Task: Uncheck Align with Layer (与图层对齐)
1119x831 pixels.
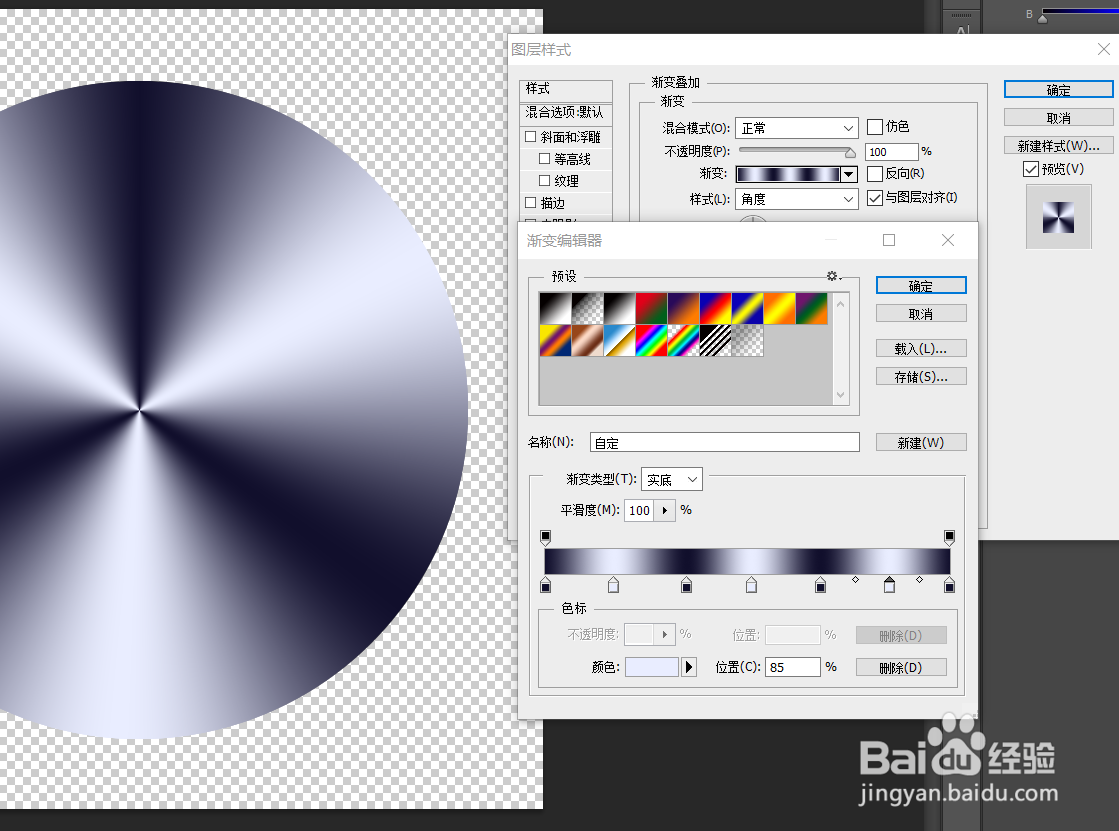Action: pos(875,198)
